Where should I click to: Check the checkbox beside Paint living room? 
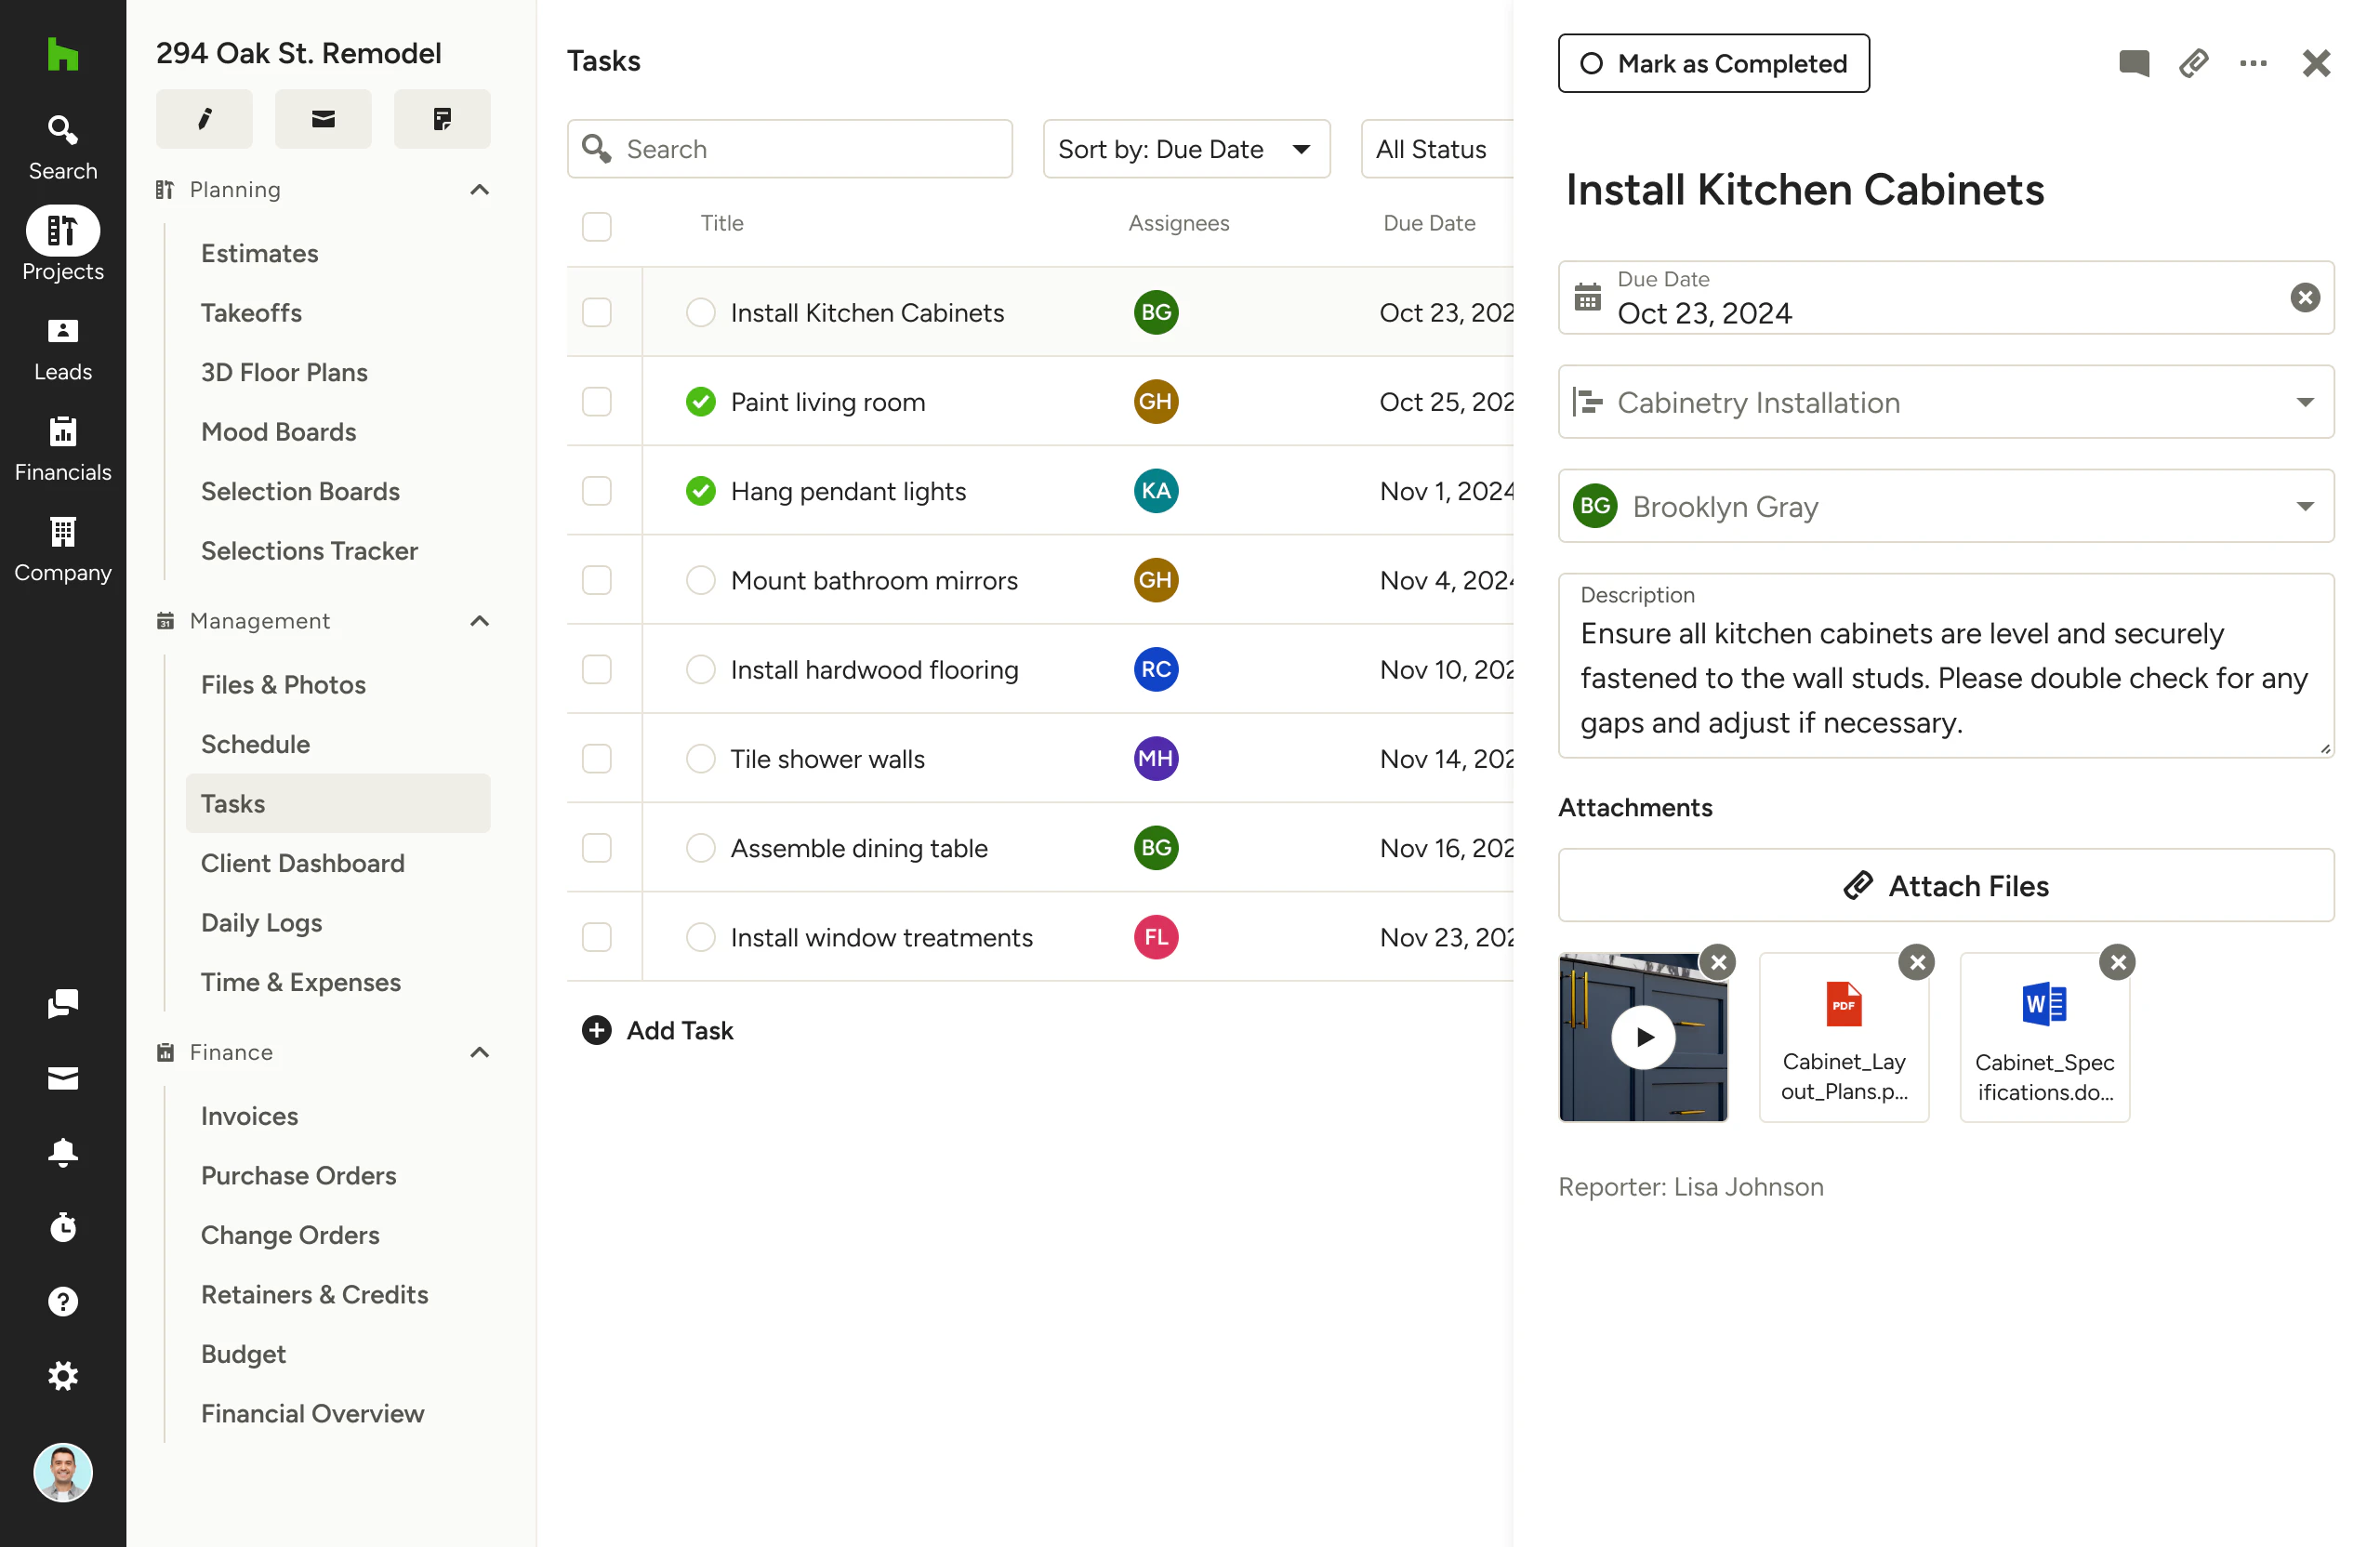pos(596,401)
